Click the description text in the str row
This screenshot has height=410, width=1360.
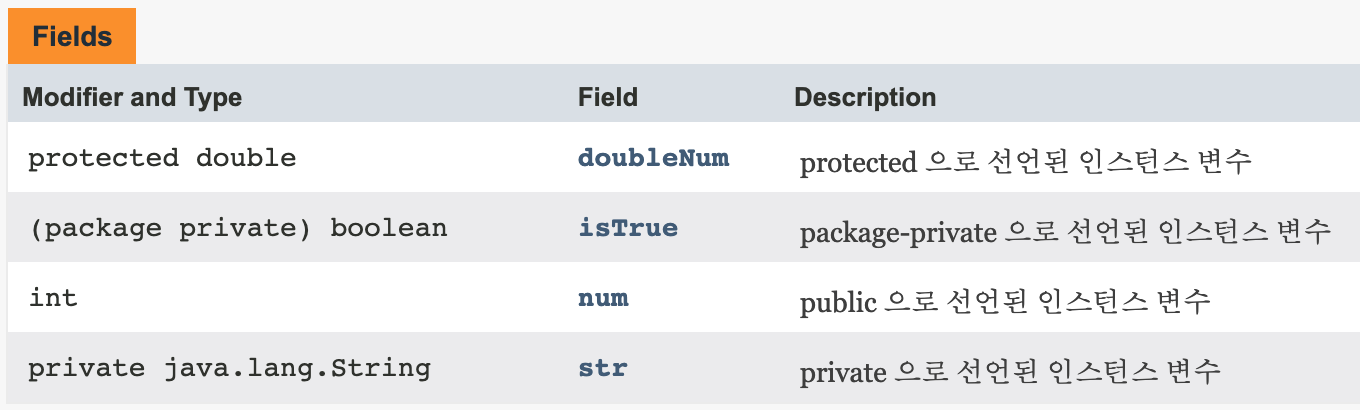pyautogui.click(x=1010, y=371)
